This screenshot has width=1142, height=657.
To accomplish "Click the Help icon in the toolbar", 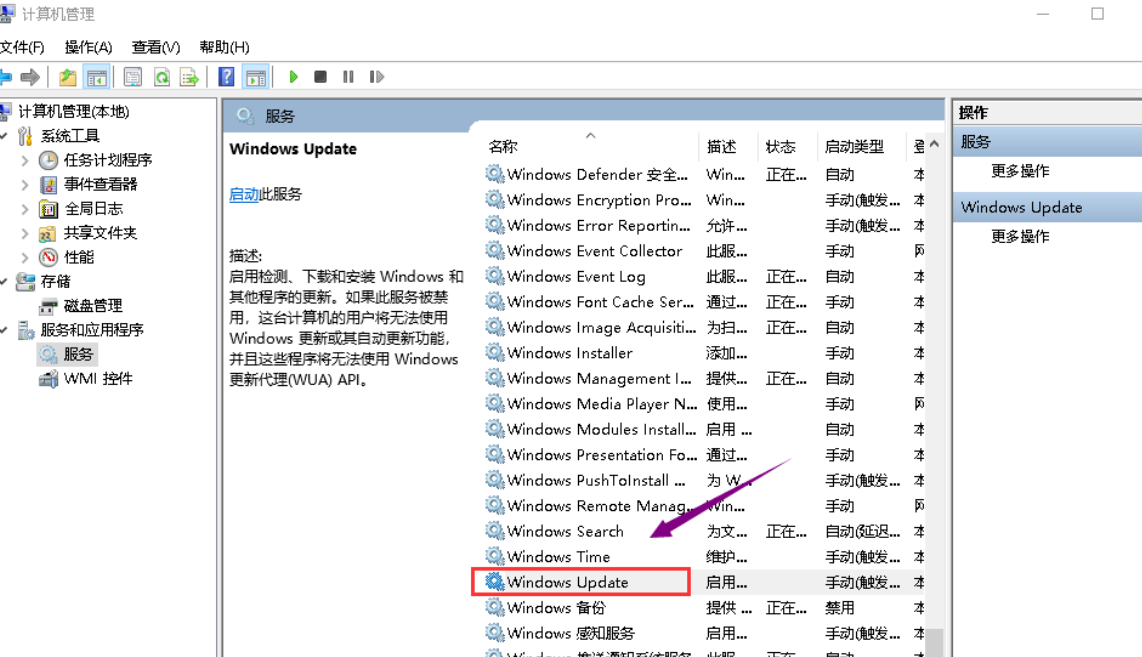I will 226,76.
